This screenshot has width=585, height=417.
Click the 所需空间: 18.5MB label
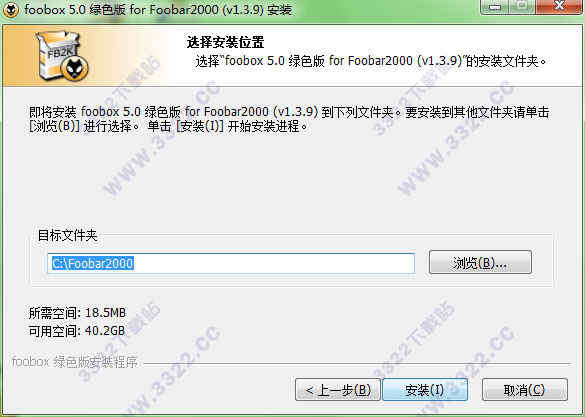(77, 313)
